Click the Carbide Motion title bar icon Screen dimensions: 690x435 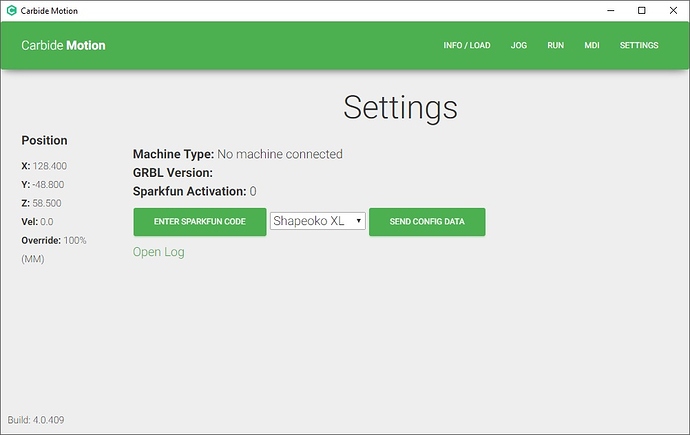pyautogui.click(x=11, y=11)
